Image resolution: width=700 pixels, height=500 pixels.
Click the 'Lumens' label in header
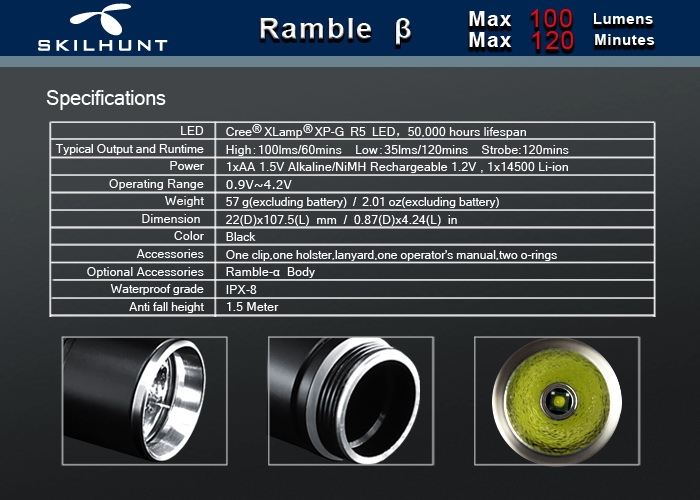coord(623,19)
